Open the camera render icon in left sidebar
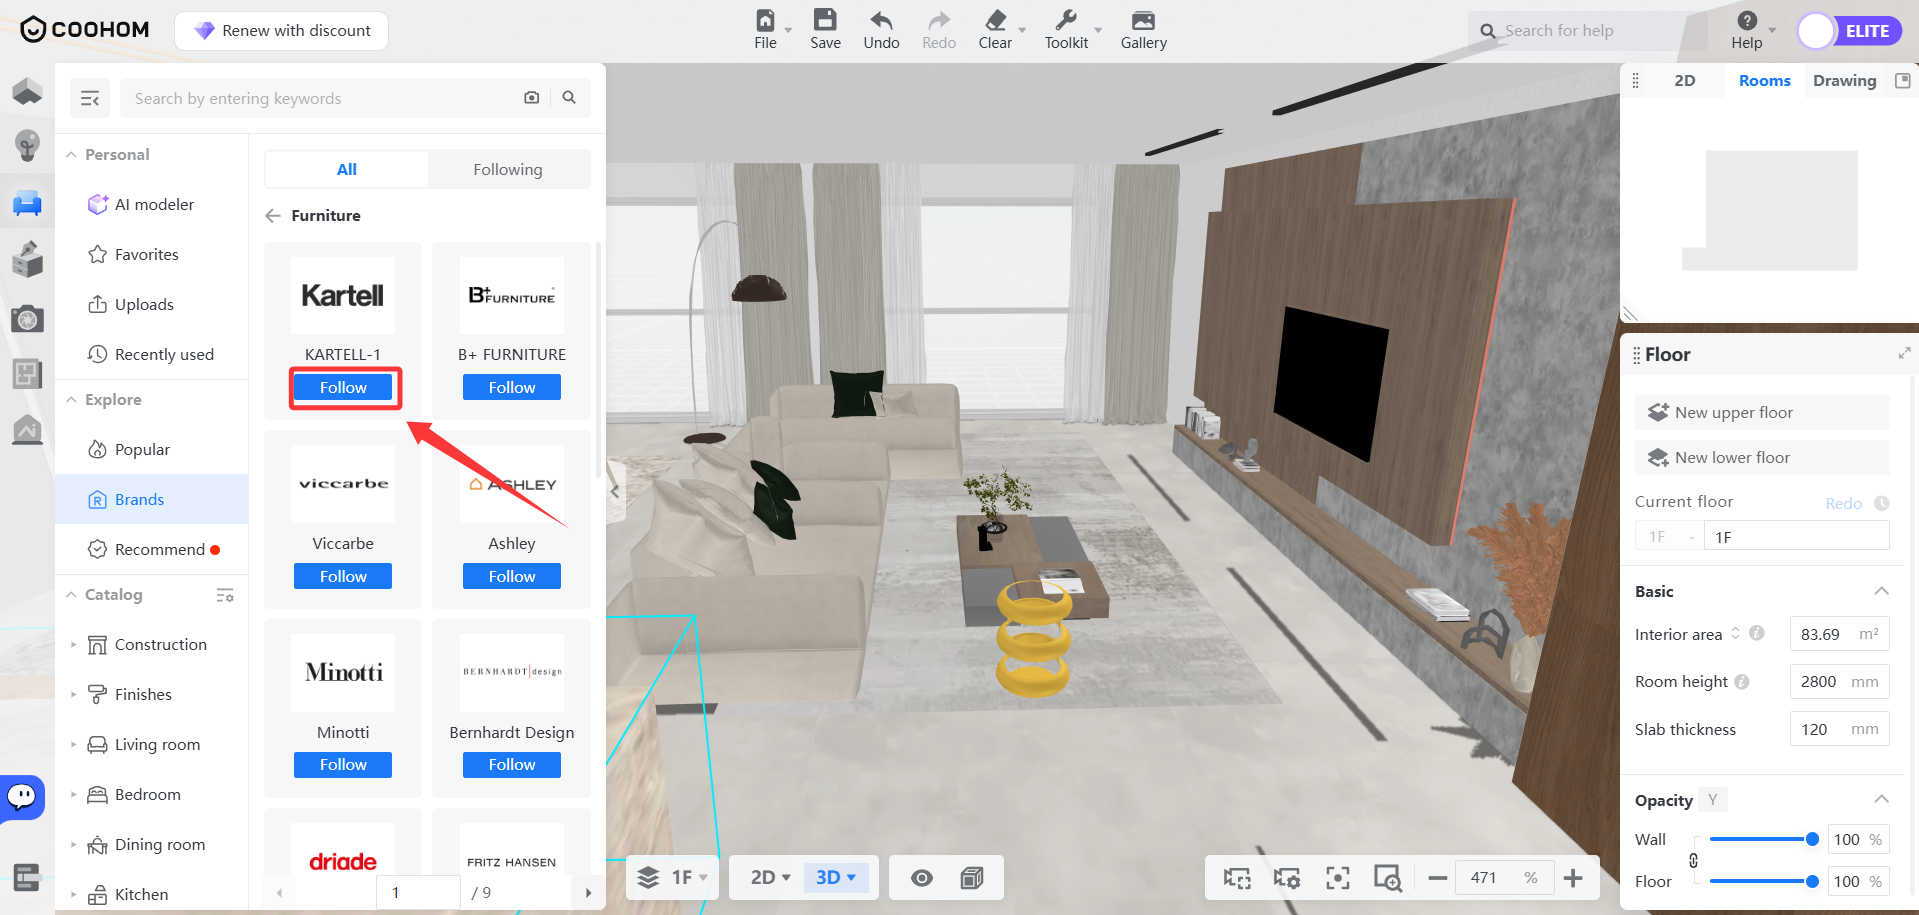This screenshot has height=915, width=1919. [x=27, y=319]
